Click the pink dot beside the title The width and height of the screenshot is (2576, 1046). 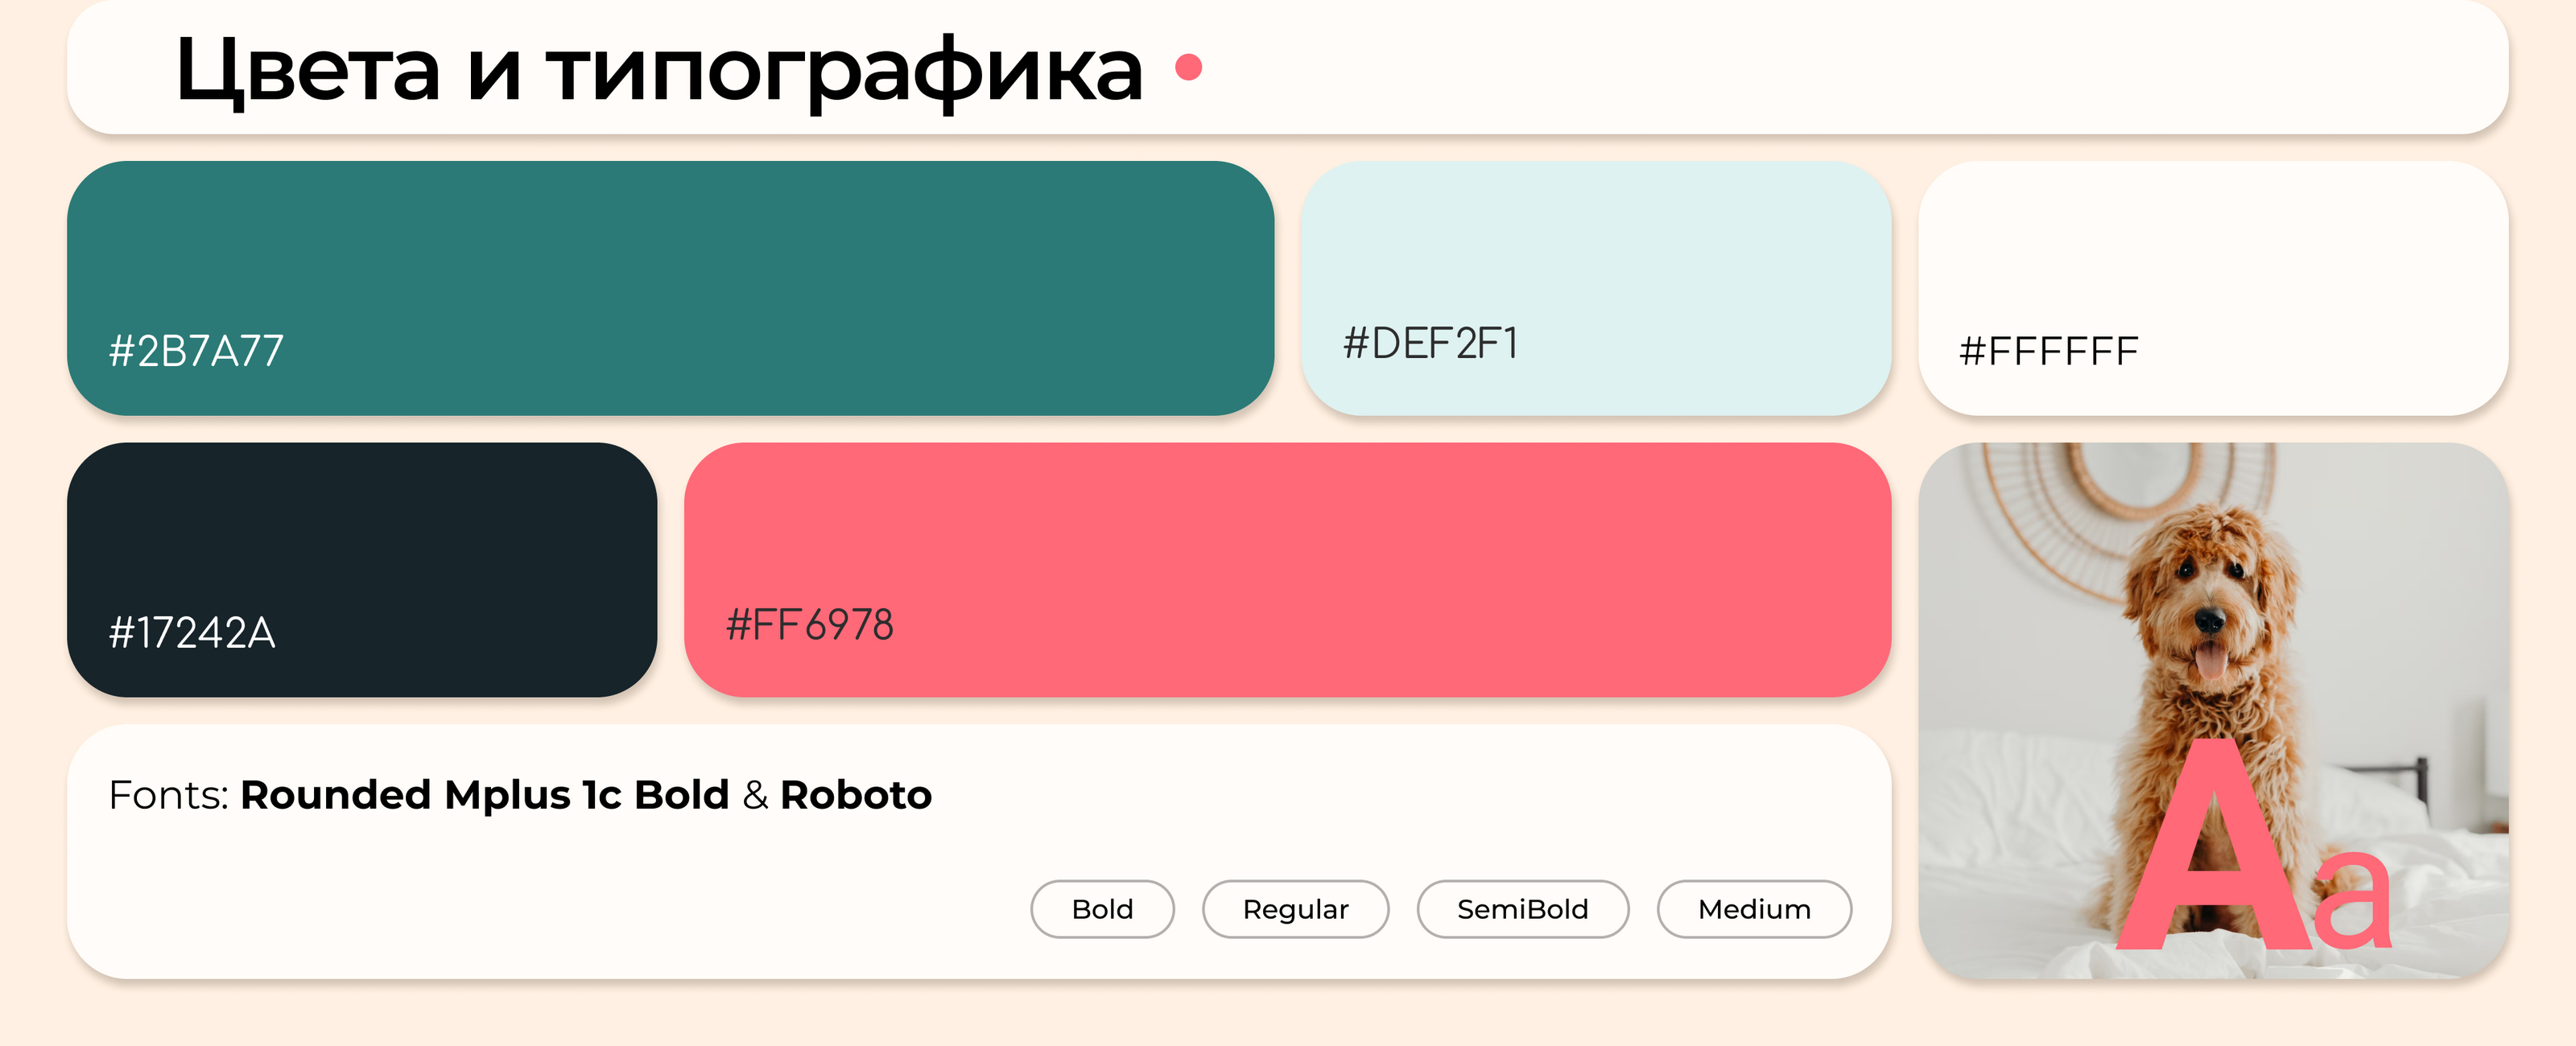(1188, 67)
